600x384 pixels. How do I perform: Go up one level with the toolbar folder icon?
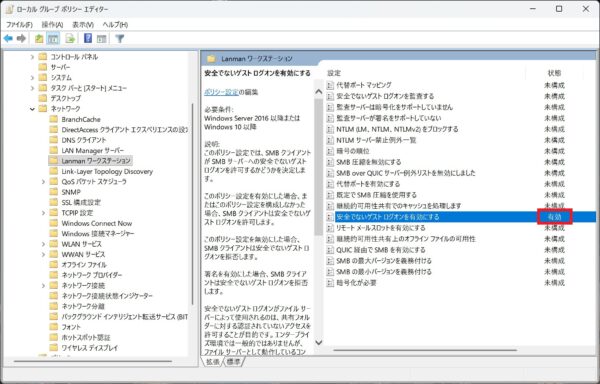click(39, 39)
